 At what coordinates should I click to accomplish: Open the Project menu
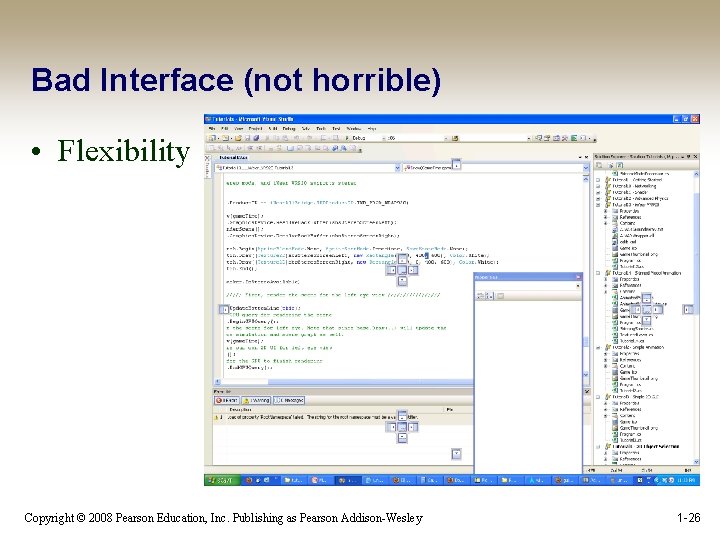[255, 129]
